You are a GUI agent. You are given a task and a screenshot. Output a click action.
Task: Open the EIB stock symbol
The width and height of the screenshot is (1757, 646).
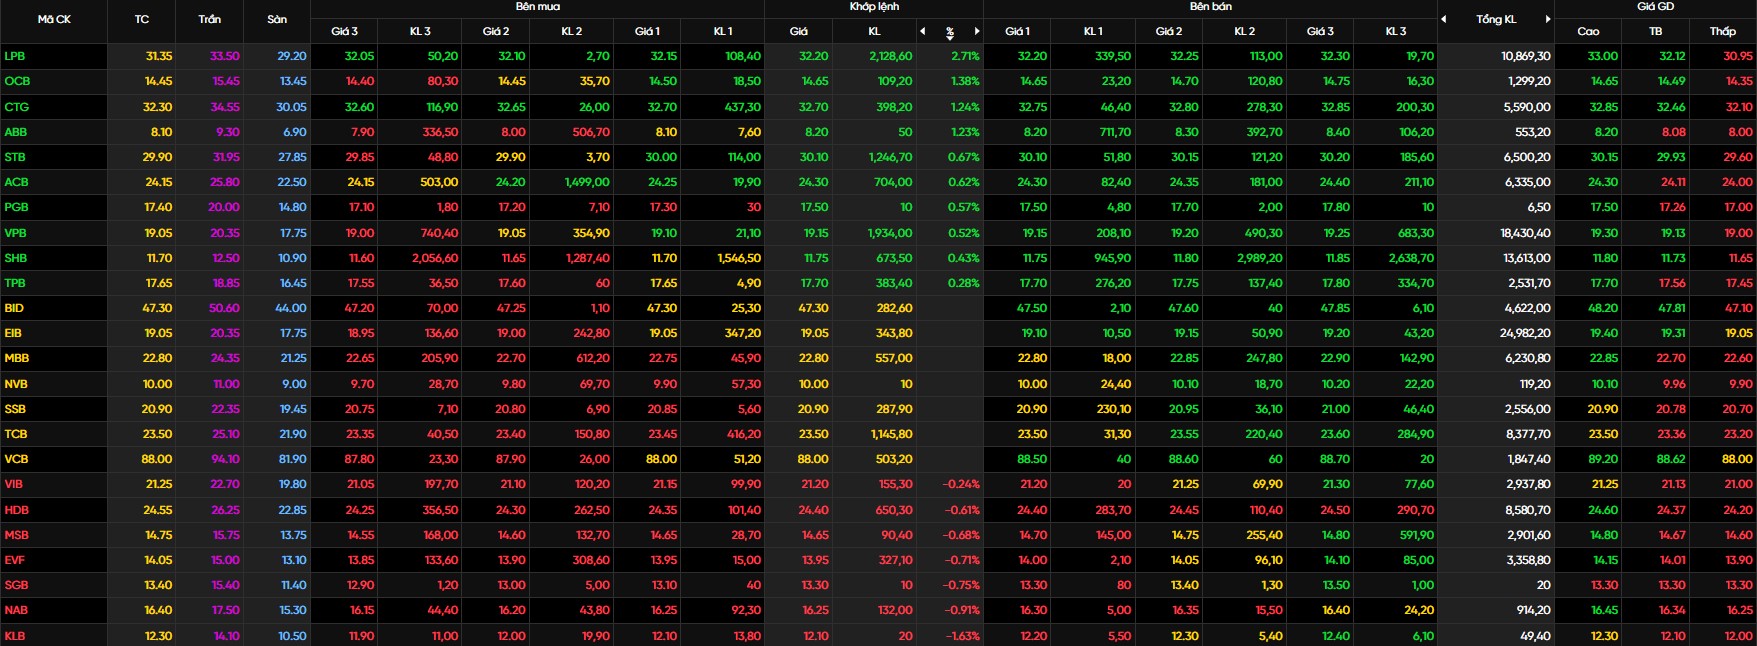pyautogui.click(x=13, y=333)
